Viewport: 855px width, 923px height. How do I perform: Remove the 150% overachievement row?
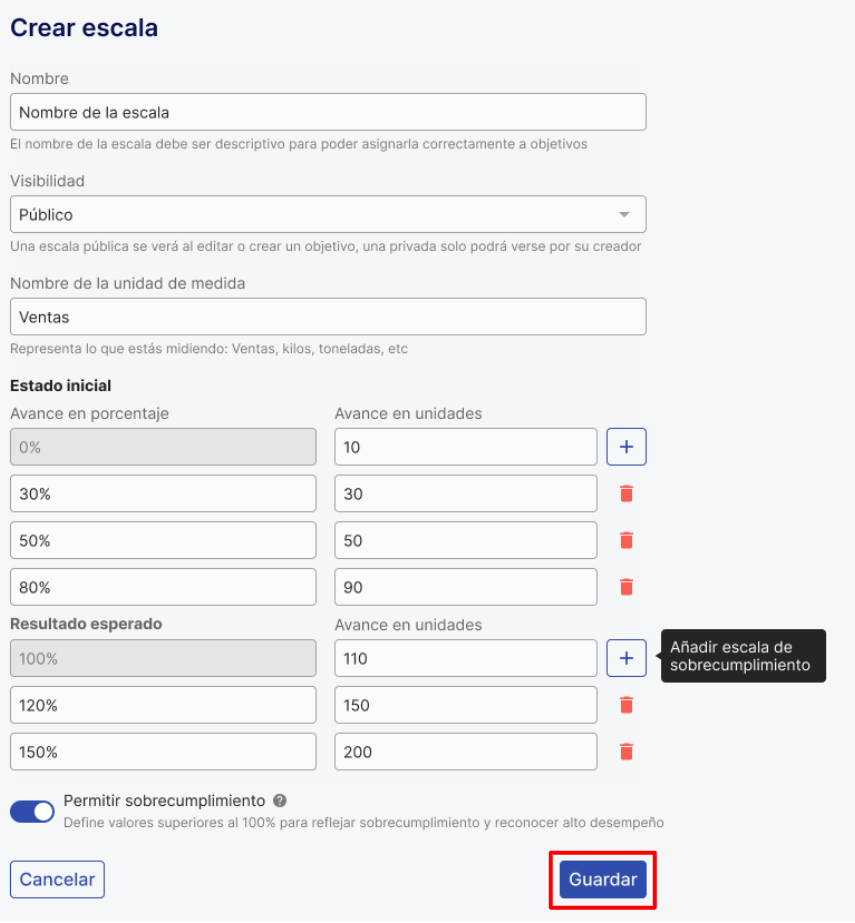[x=627, y=752]
